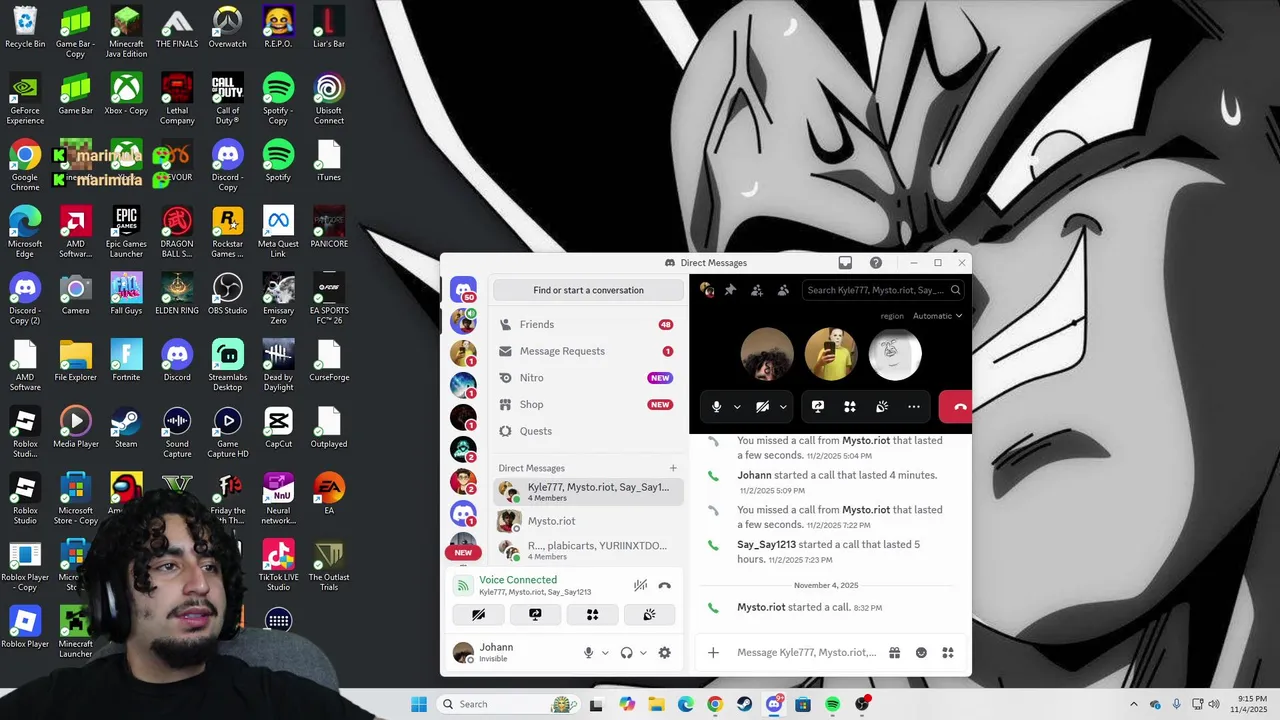This screenshot has width=1280, height=720.
Task: Click OBS Studio desktop icon
Action: click(x=228, y=295)
